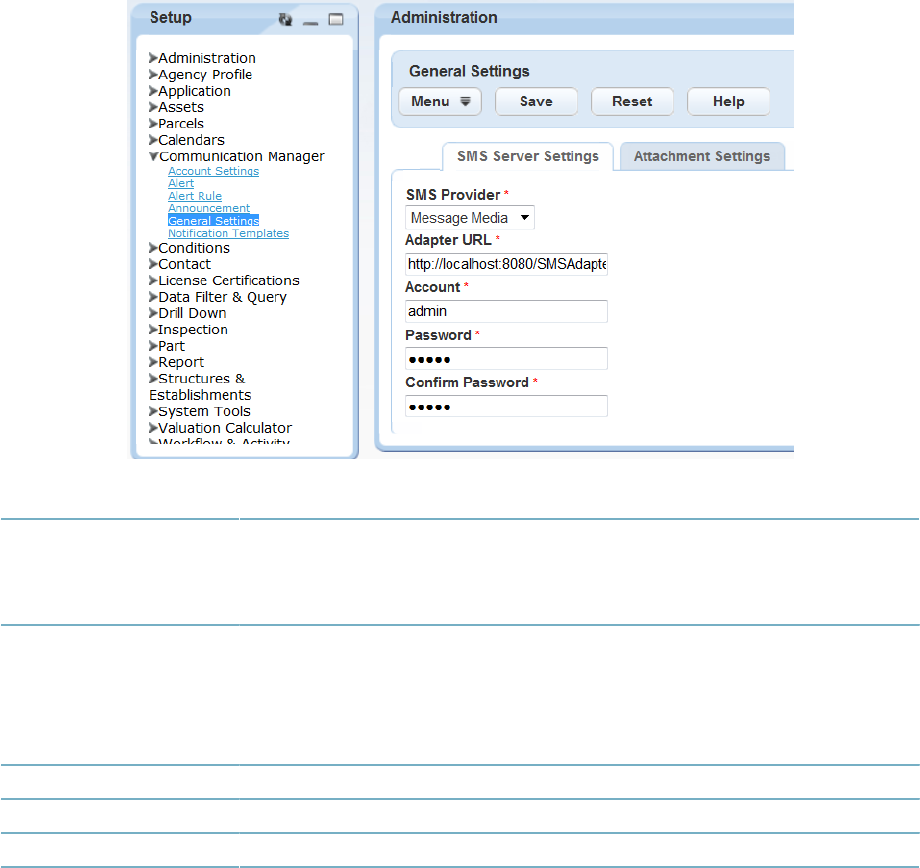Viewport: 920px width, 868px height.
Task: Expand Structures & Establishments node
Action: (153, 379)
